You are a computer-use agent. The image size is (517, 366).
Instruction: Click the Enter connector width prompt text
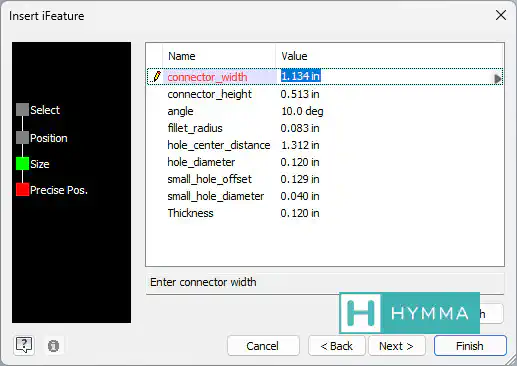tap(203, 282)
